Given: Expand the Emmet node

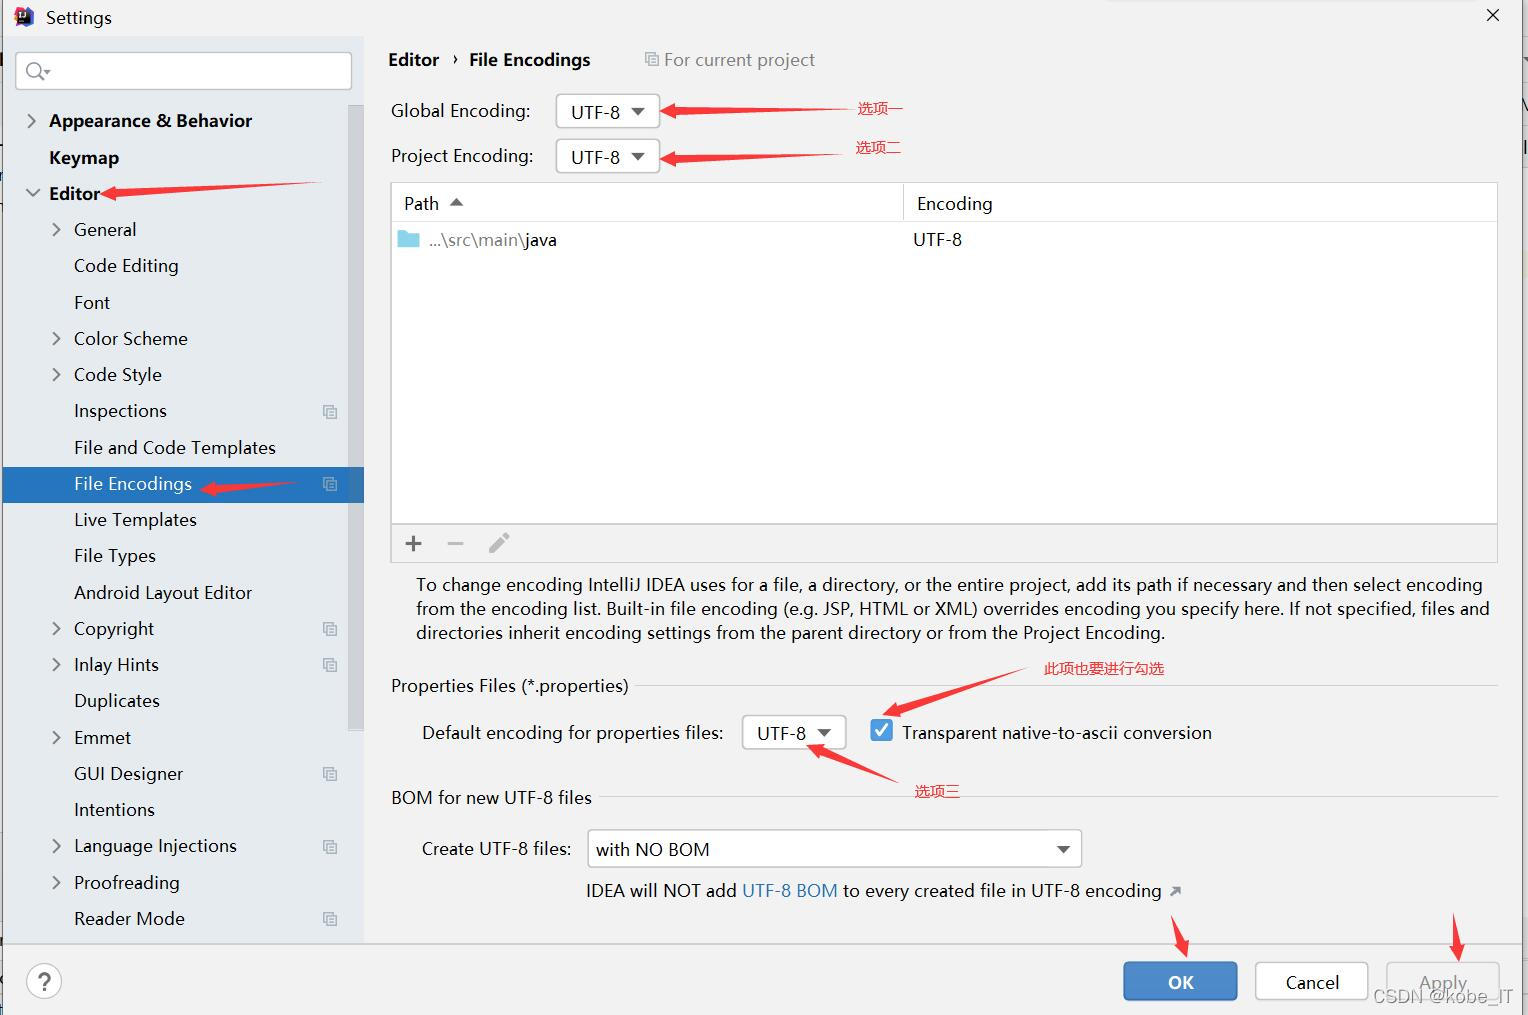Looking at the screenshot, I should pos(56,737).
